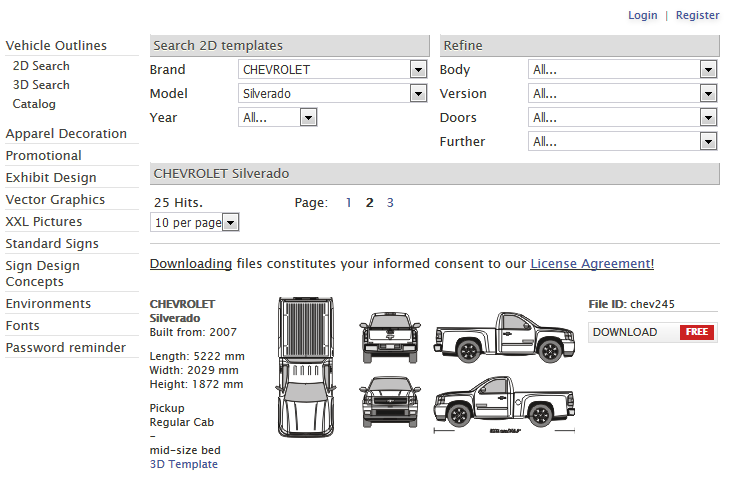Open XXL Pictures category

coord(44,222)
